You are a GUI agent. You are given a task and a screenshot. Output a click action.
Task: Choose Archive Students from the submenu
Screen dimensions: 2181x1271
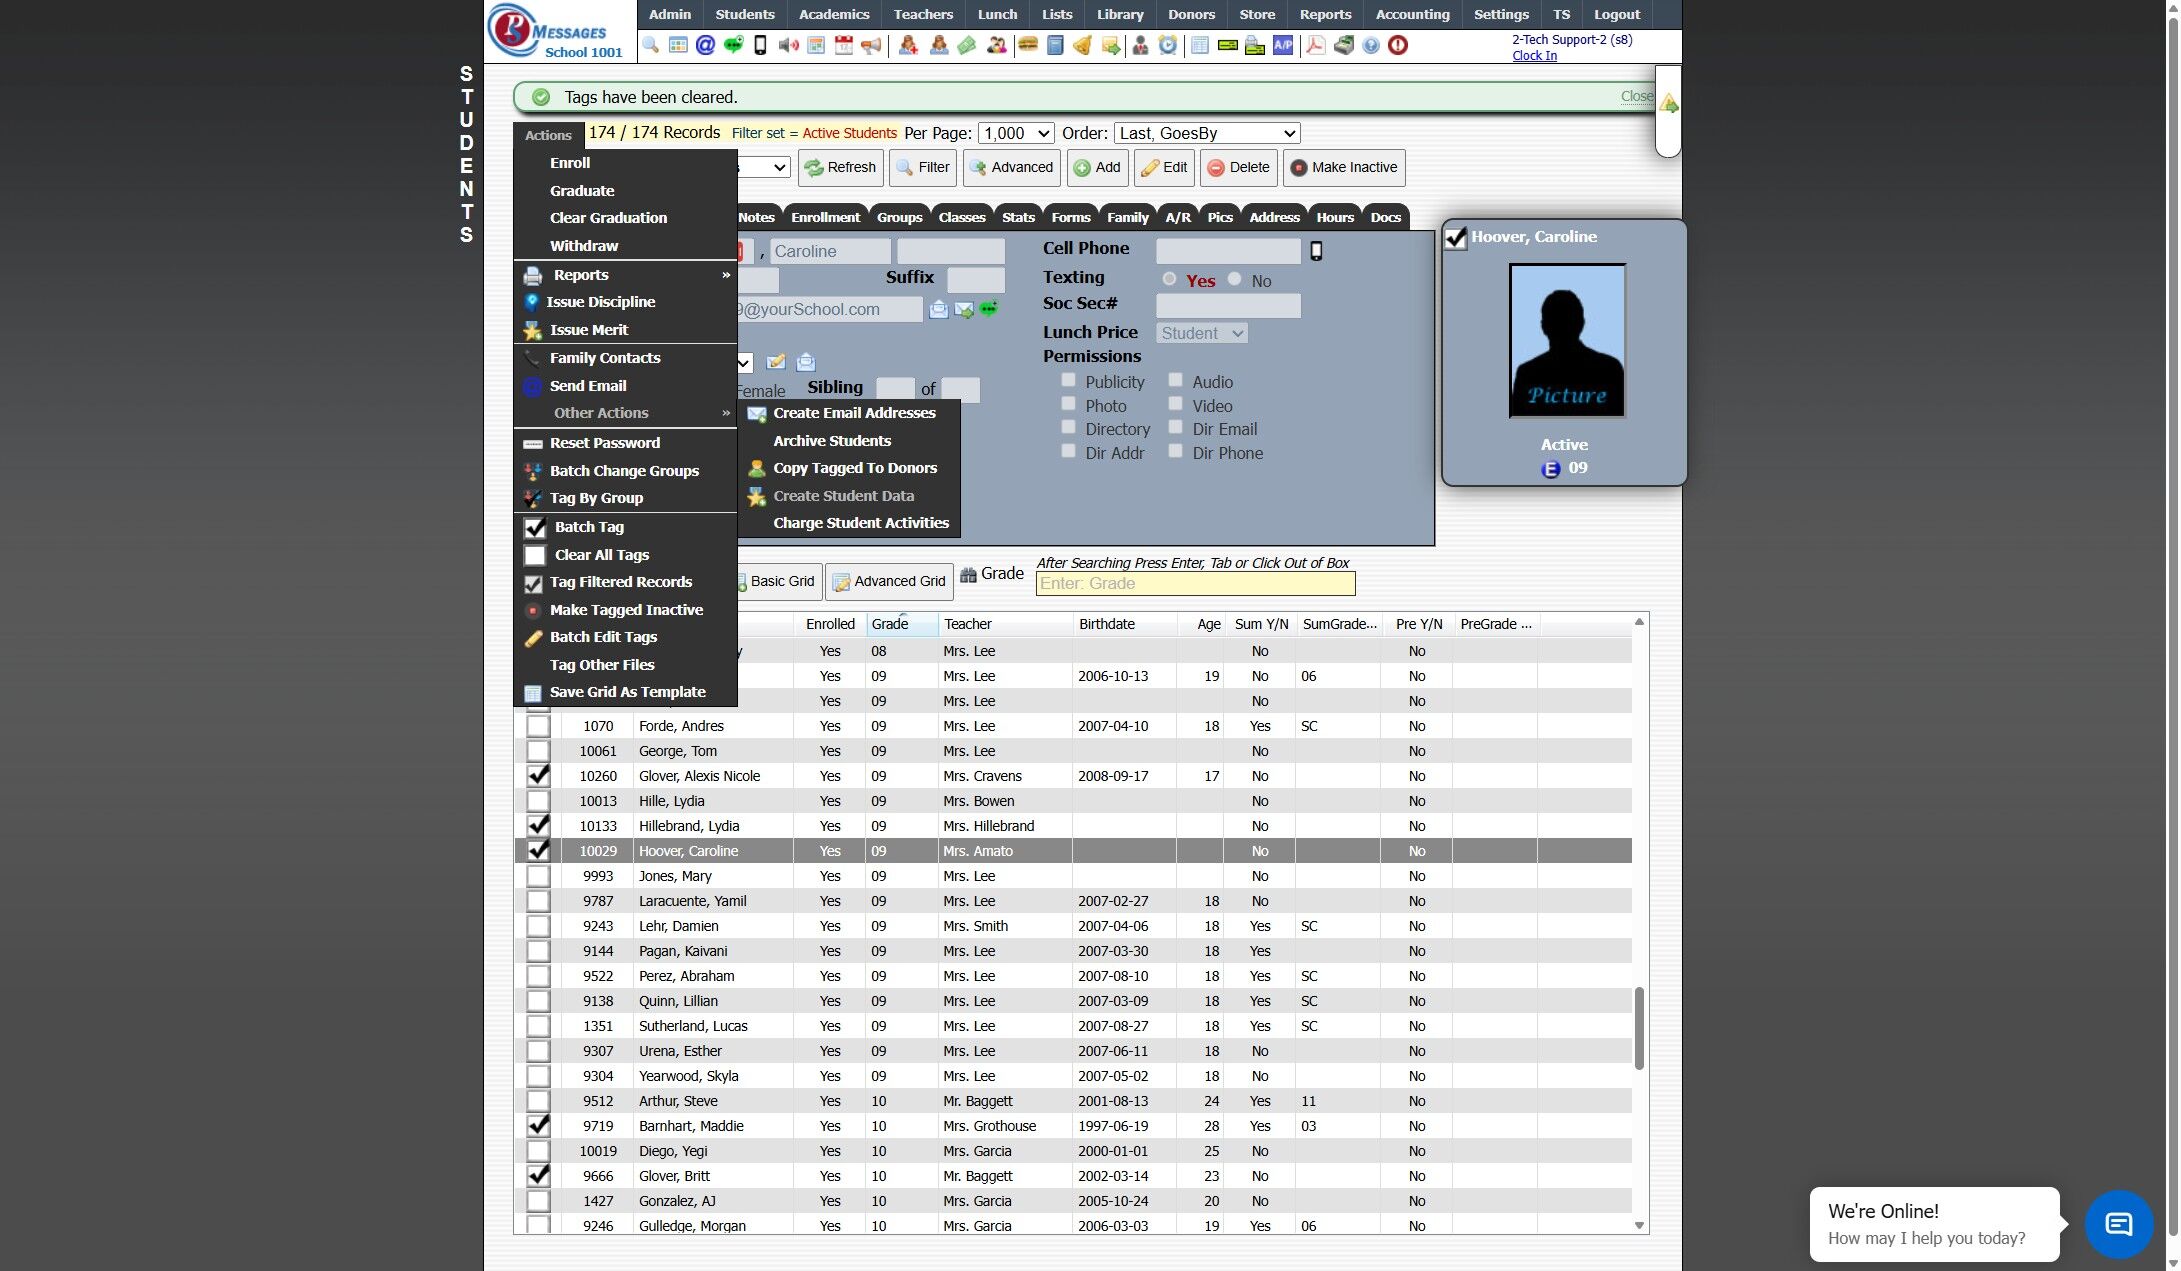click(831, 441)
